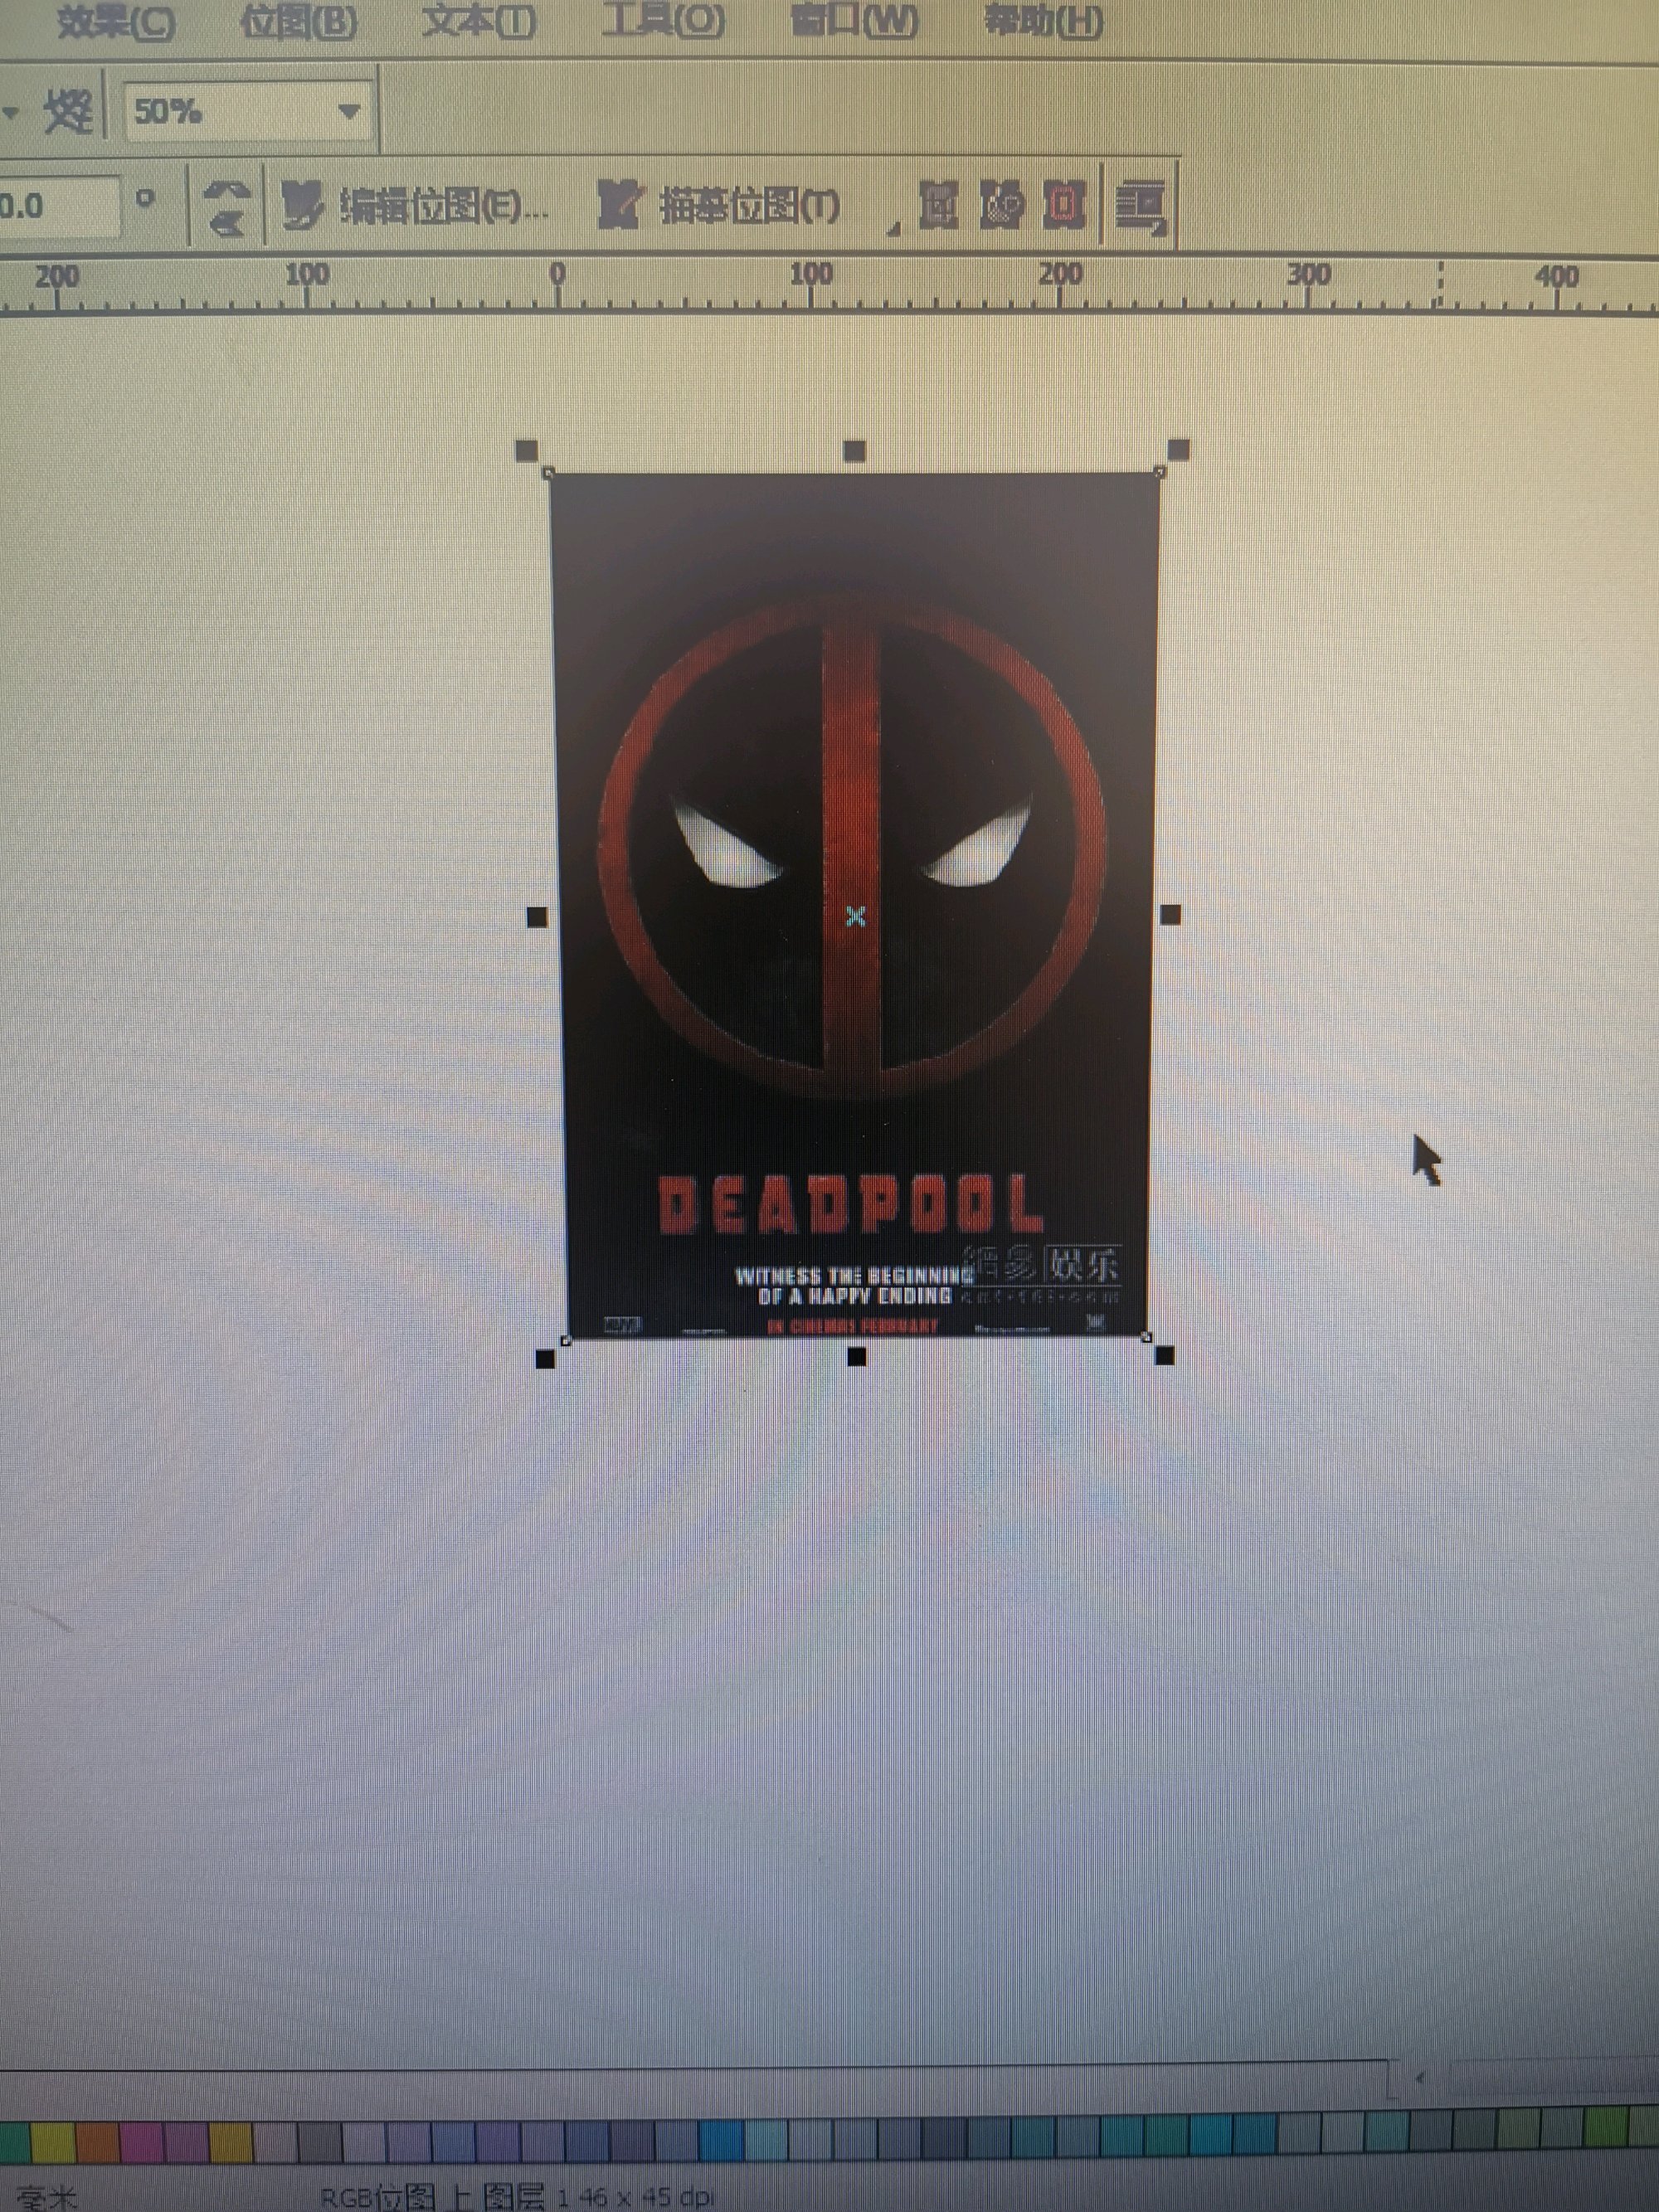This screenshot has width=1659, height=2212.
Task: Click the 0 mark on the horizontal ruler
Action: coord(558,274)
